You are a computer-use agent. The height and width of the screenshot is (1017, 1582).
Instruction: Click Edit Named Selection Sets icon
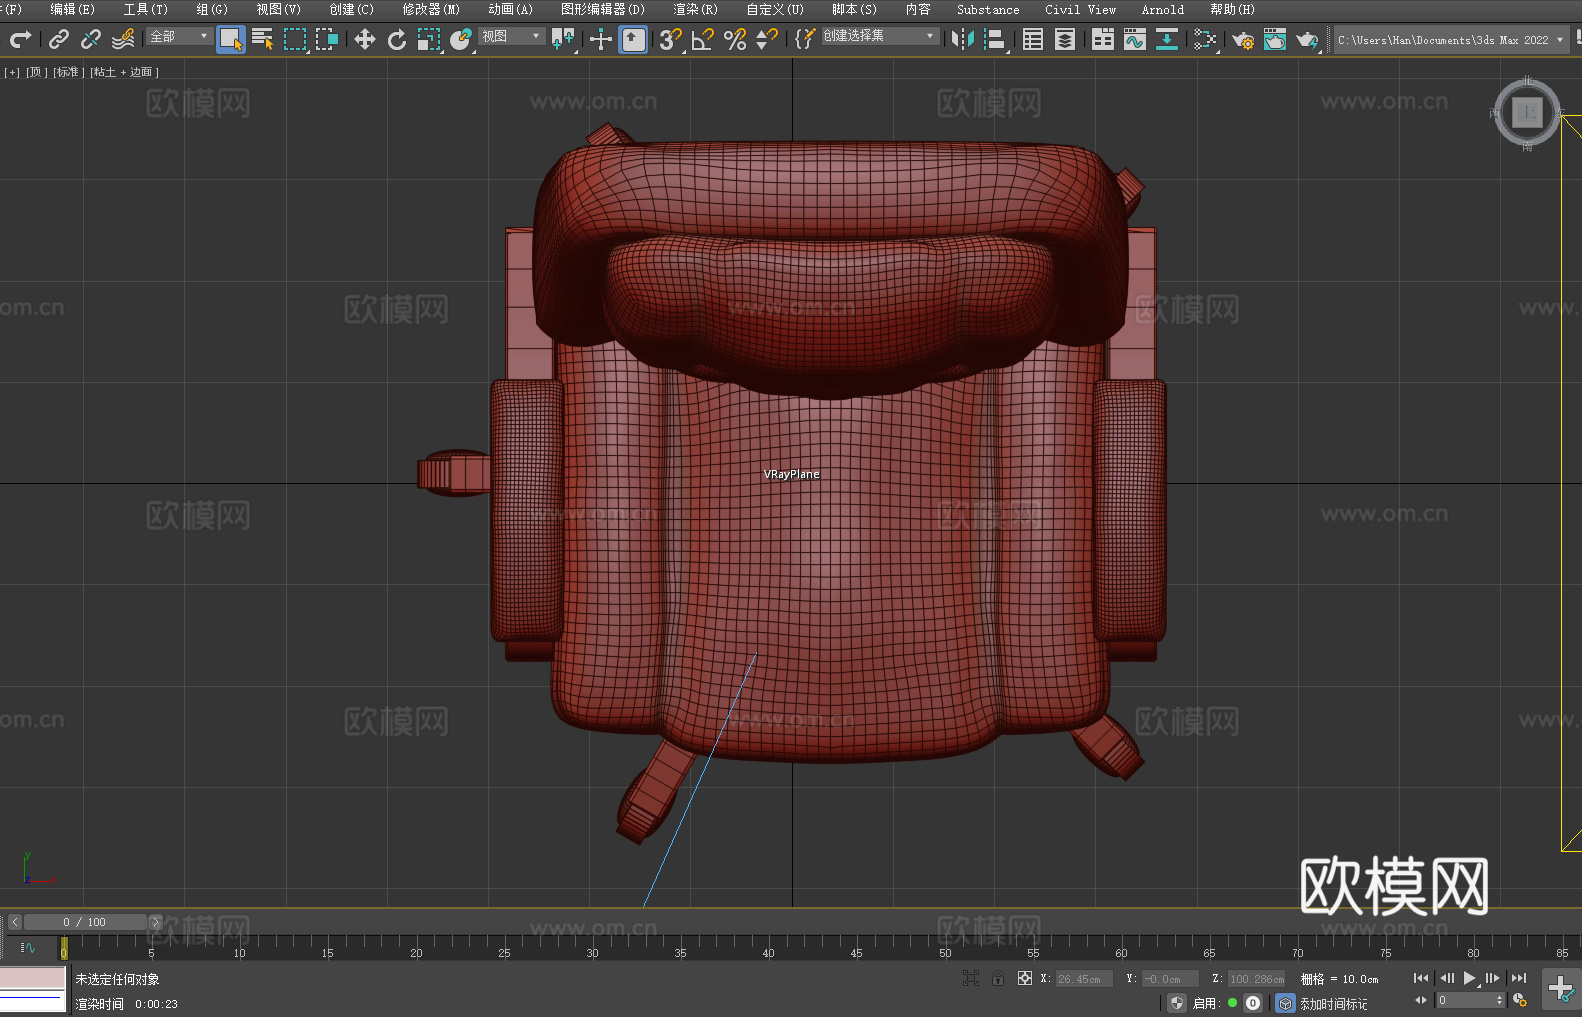pos(805,39)
